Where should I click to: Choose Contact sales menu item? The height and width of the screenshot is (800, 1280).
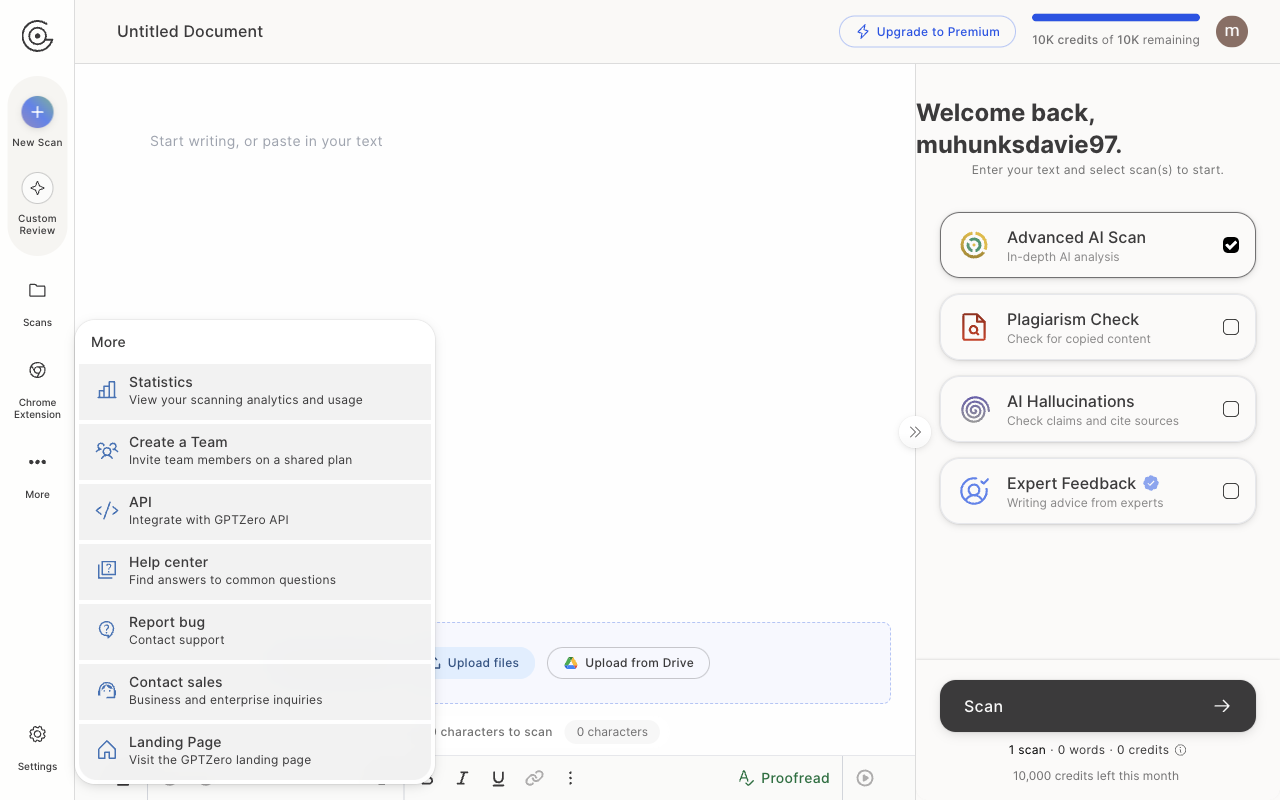click(255, 691)
